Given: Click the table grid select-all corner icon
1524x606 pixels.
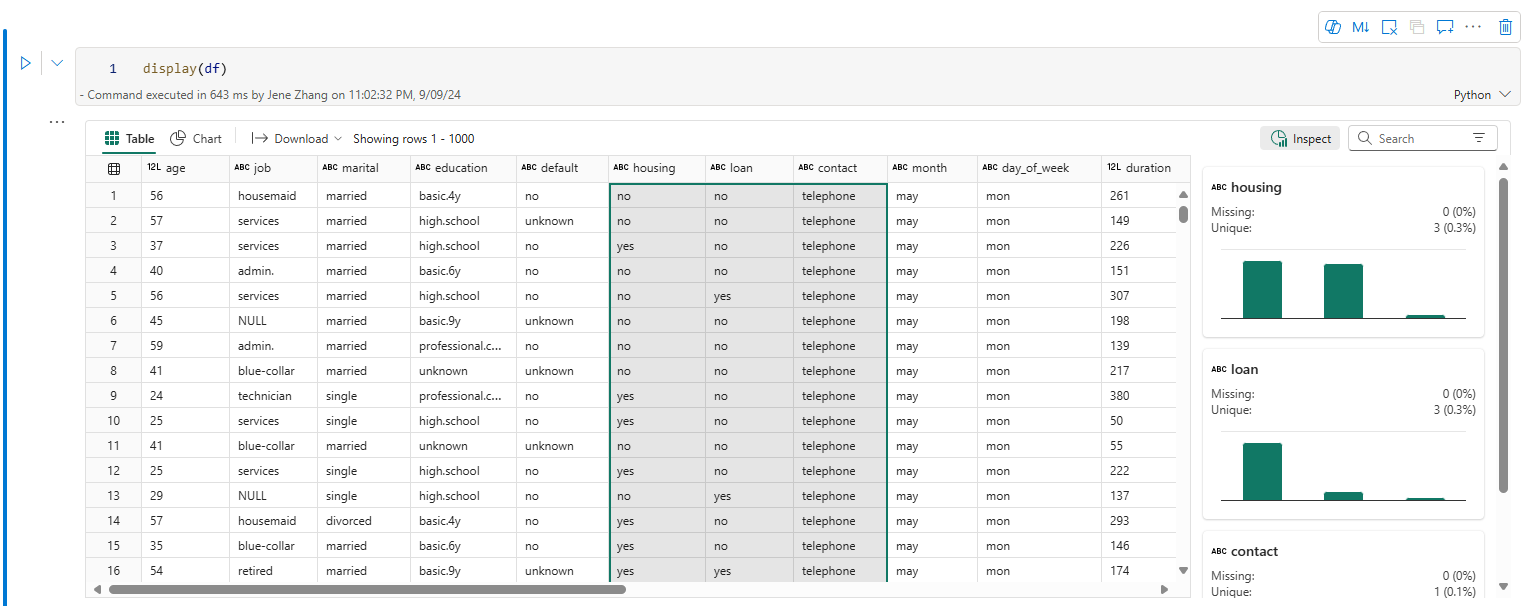Looking at the screenshot, I should point(114,168).
